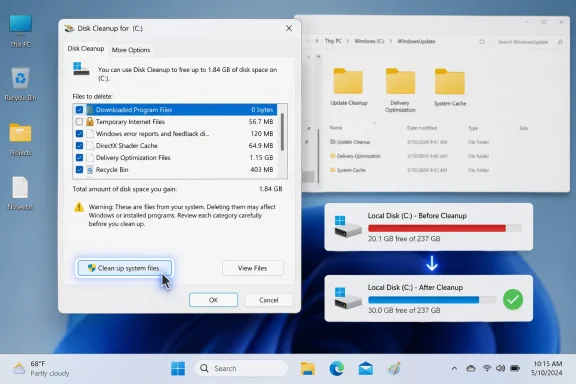This screenshot has width=576, height=384.
Task: Uncheck the Recycle Bin checkbox in the list
Action: click(79, 170)
